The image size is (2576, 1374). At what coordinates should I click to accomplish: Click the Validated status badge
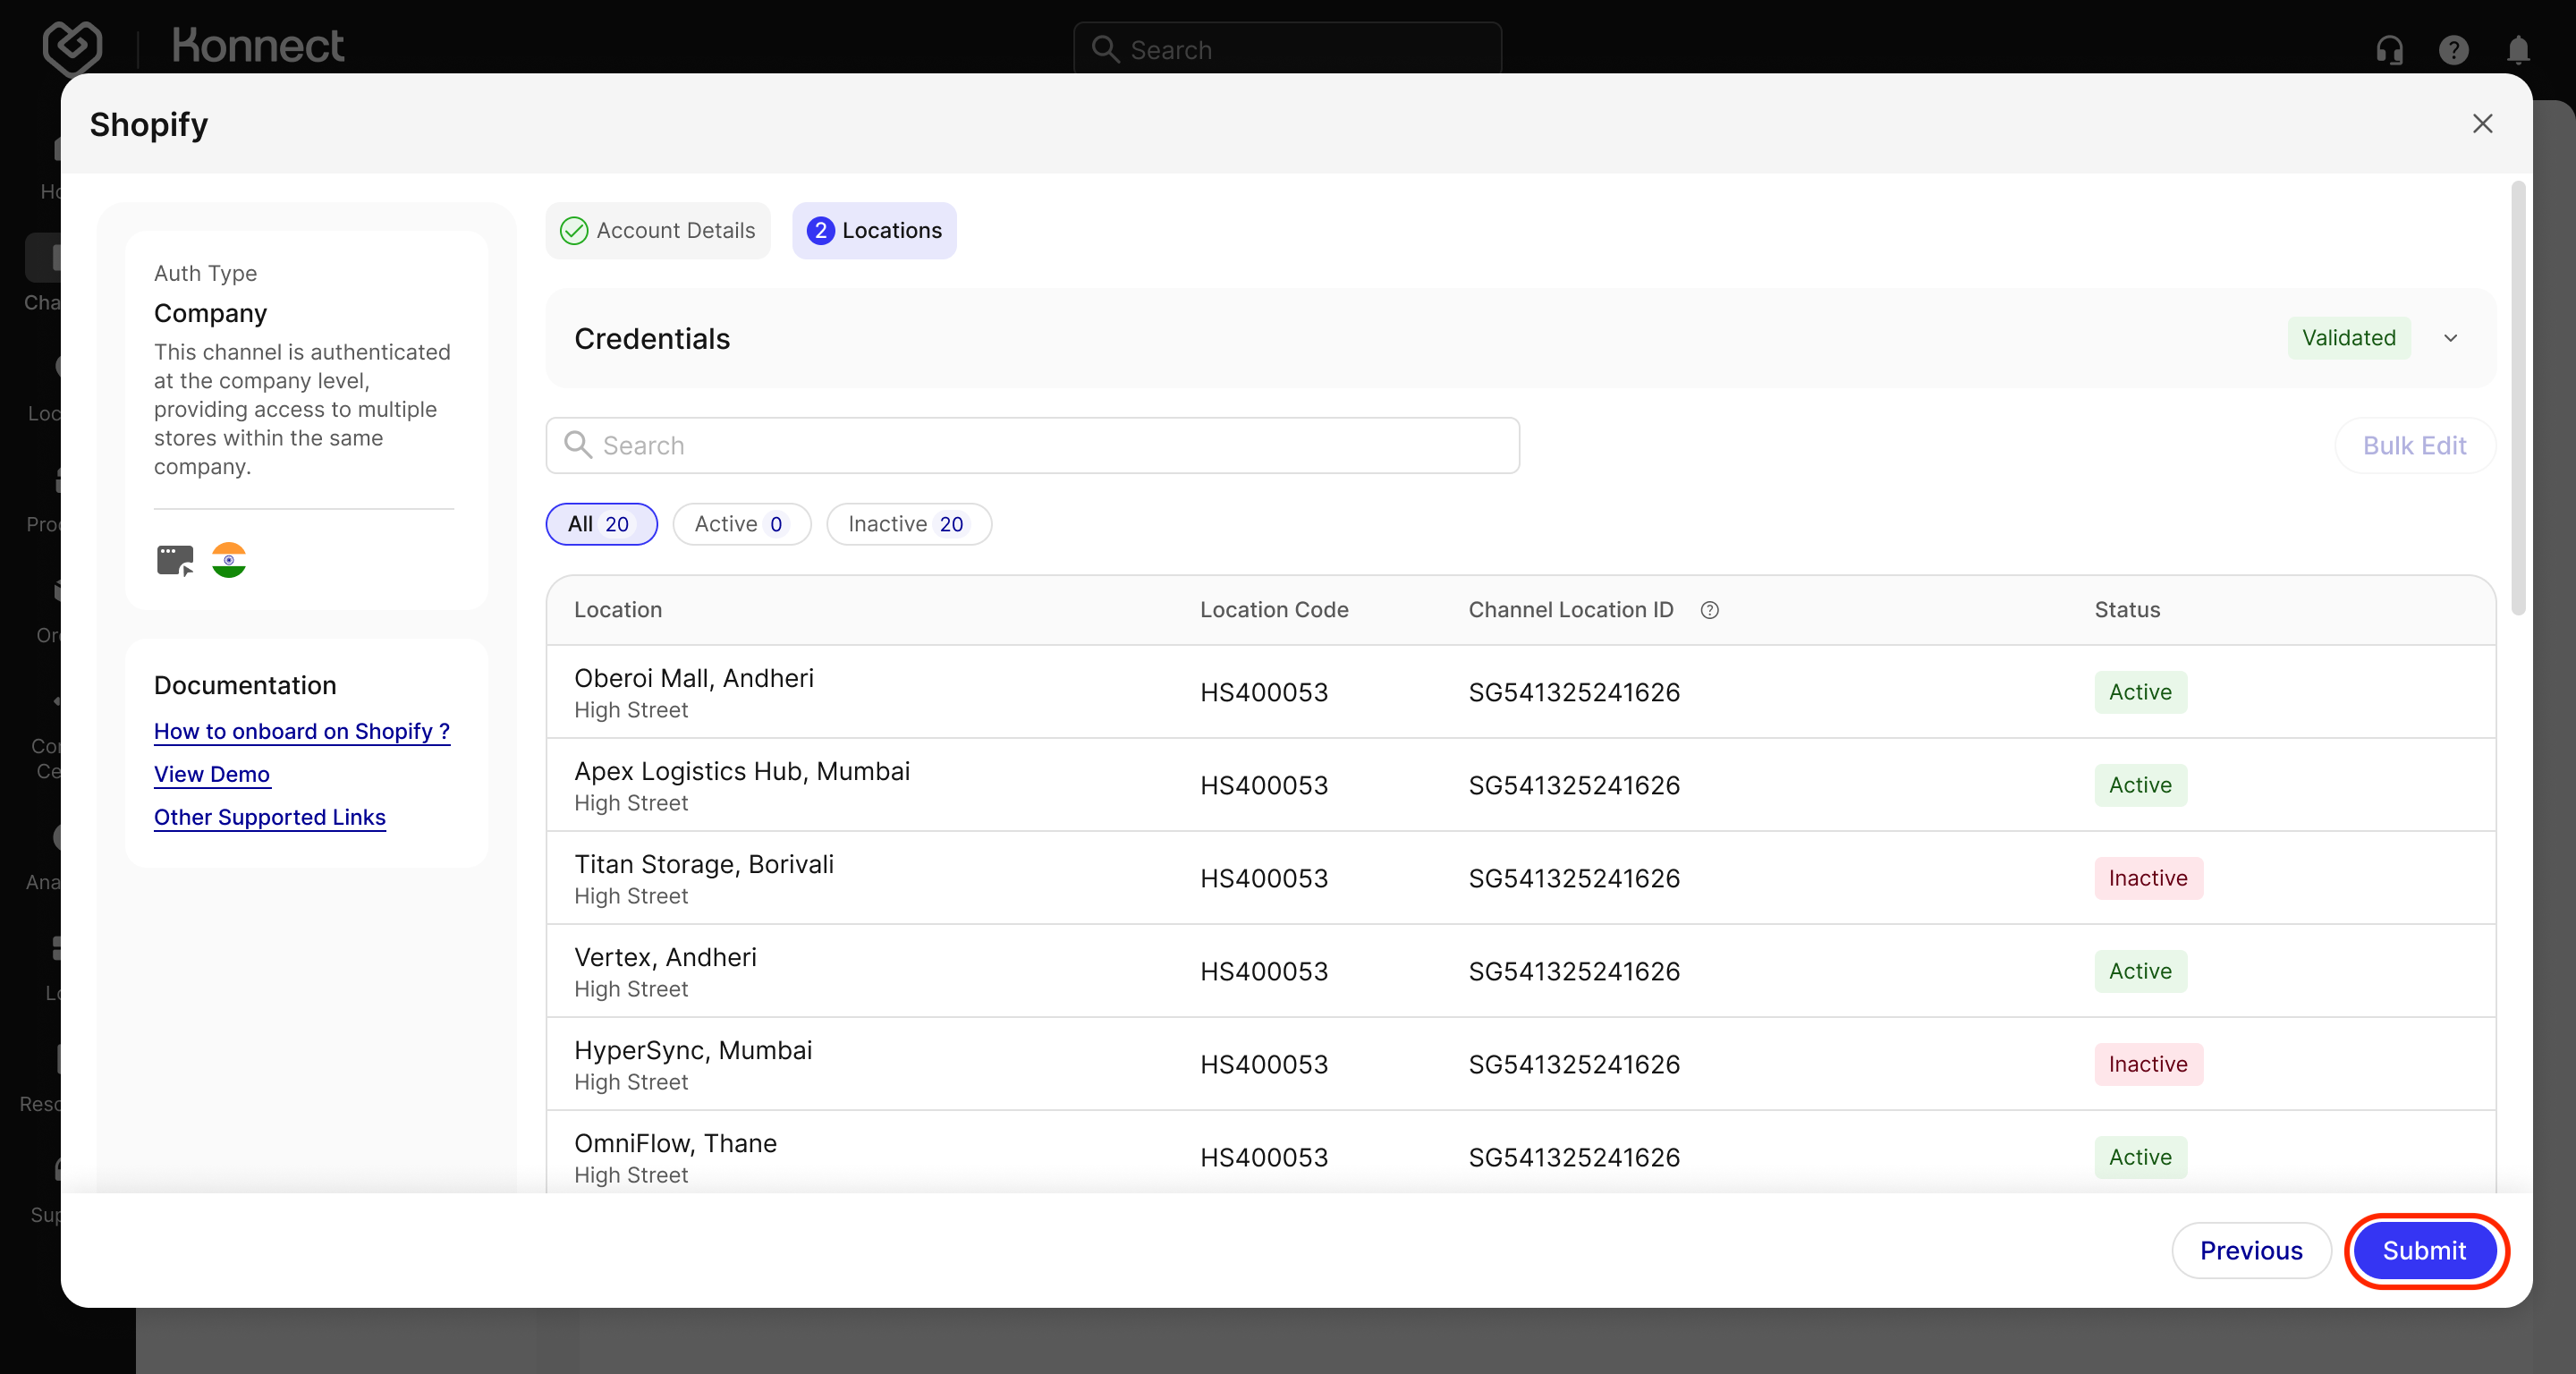coord(2349,338)
